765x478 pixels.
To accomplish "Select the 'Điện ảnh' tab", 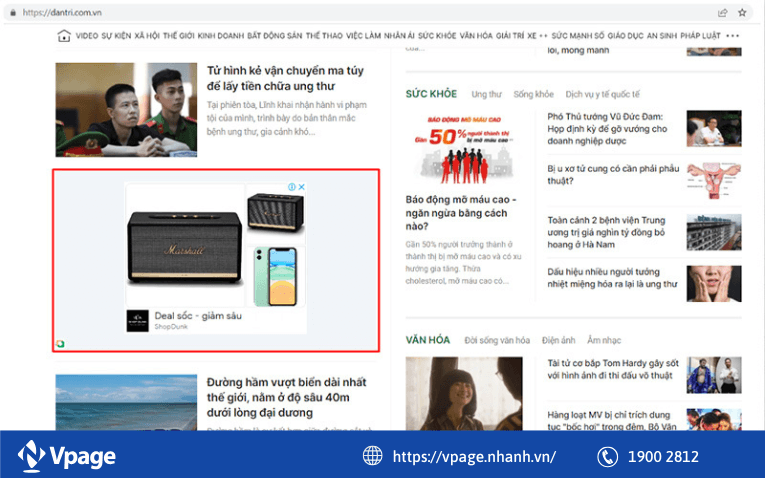I will pyautogui.click(x=559, y=340).
